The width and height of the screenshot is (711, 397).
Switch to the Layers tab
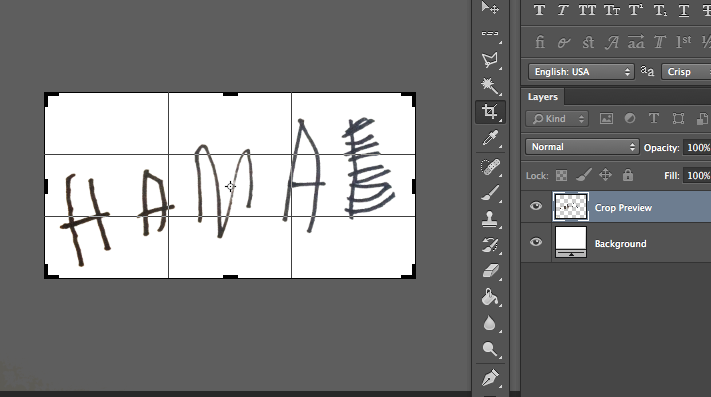[542, 97]
